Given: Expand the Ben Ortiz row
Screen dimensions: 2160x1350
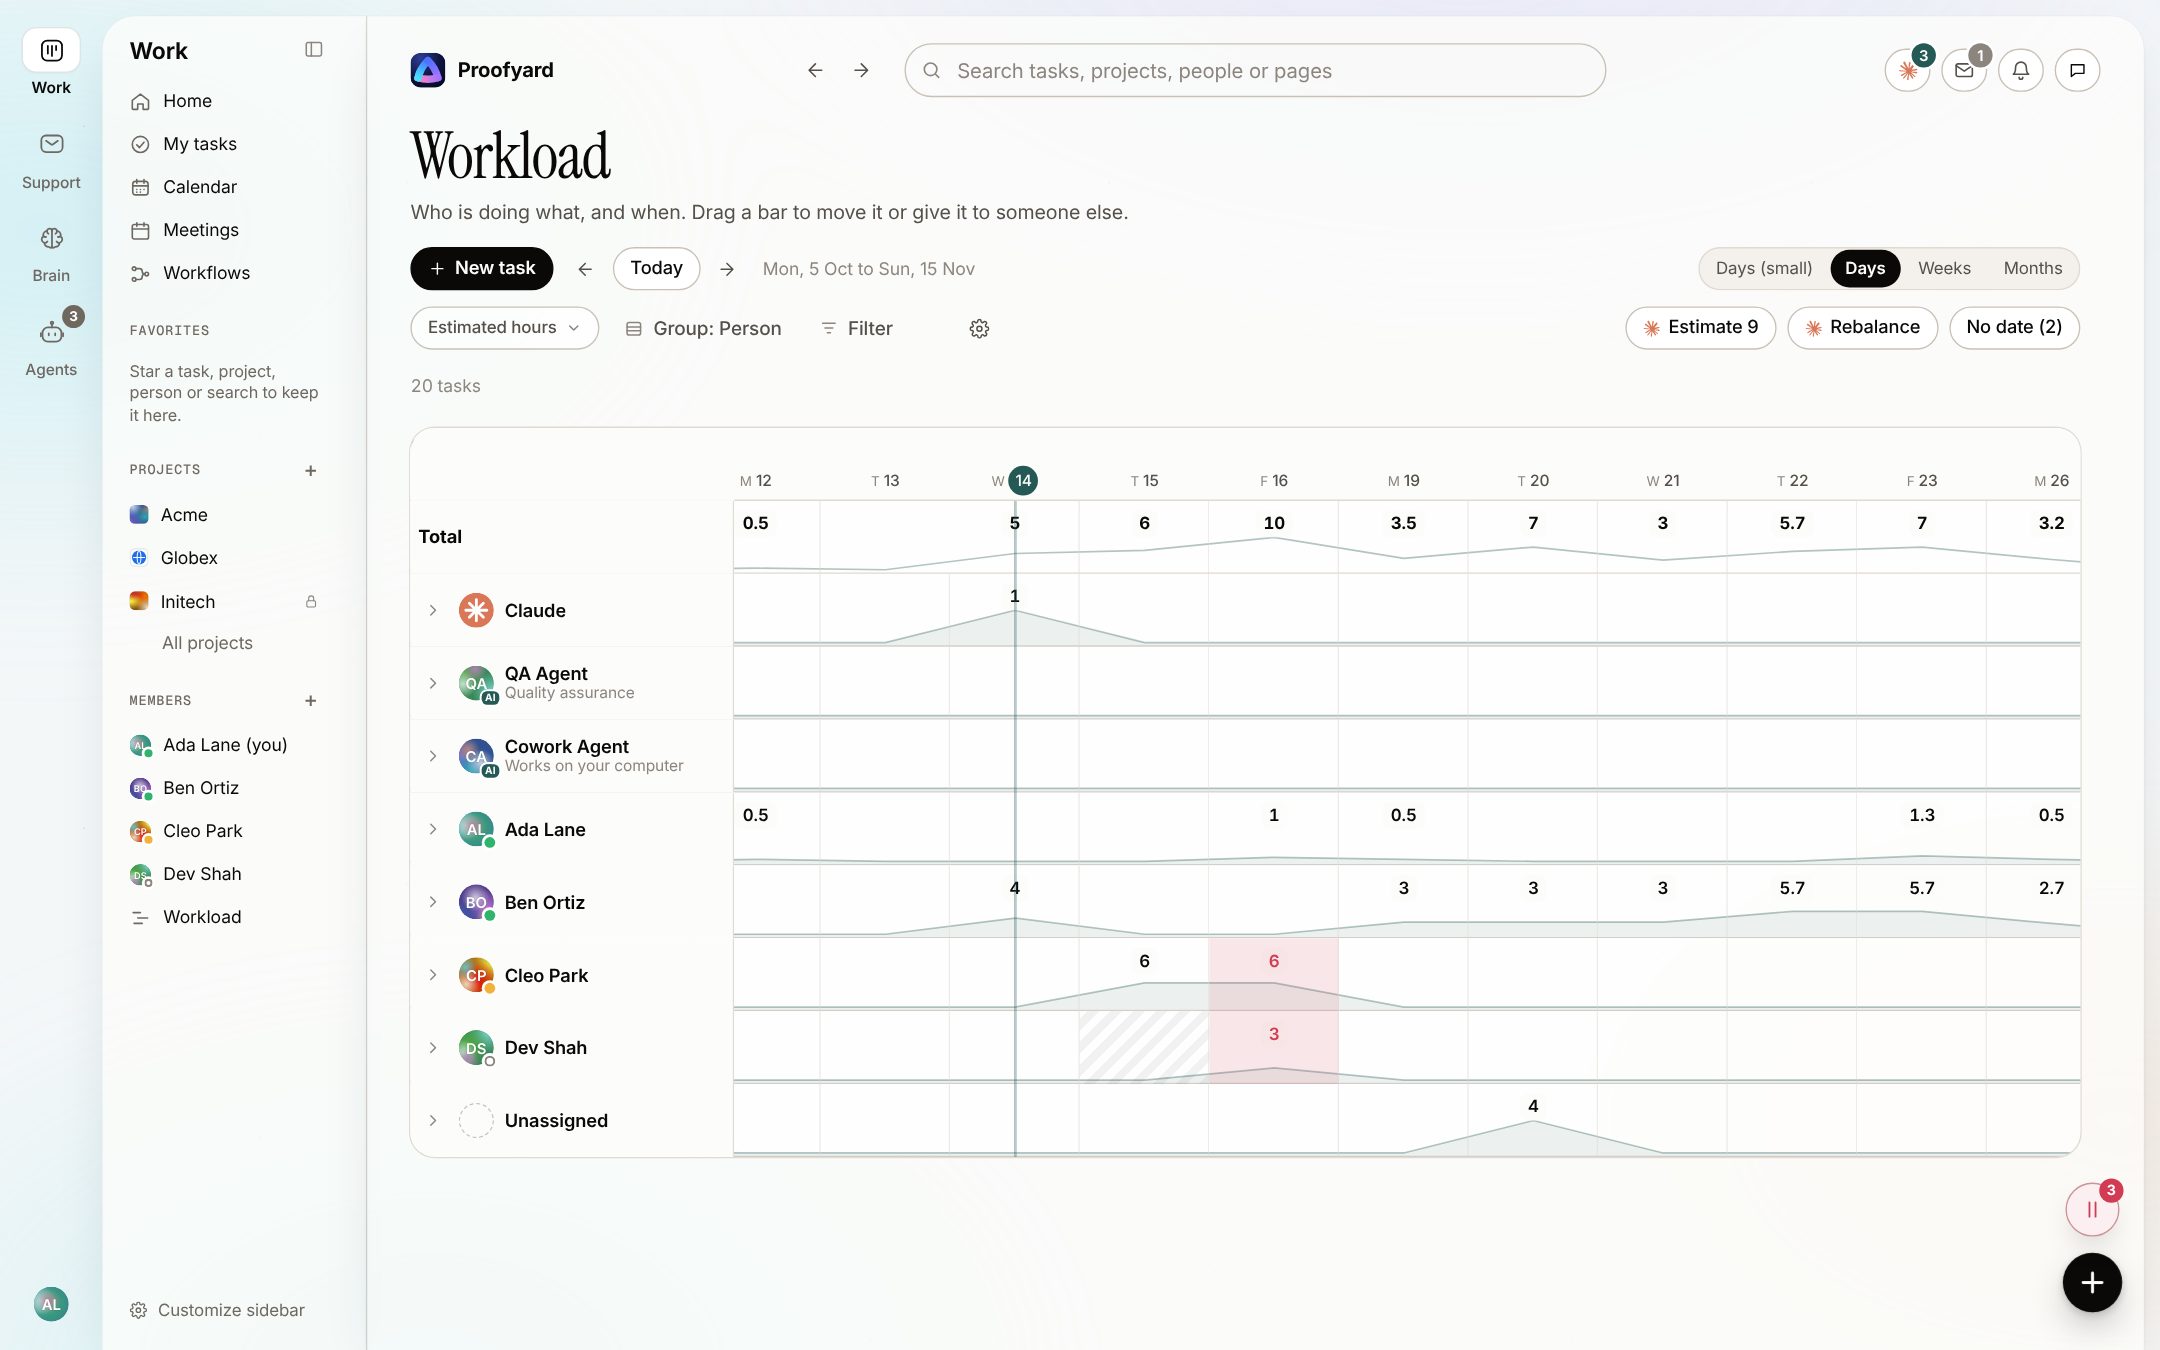Looking at the screenshot, I should pyautogui.click(x=433, y=902).
